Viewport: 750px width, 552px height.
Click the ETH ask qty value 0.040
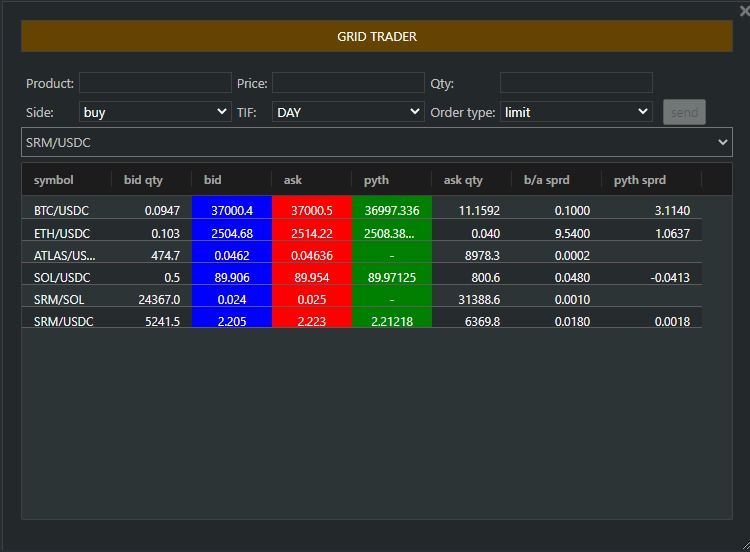[485, 233]
